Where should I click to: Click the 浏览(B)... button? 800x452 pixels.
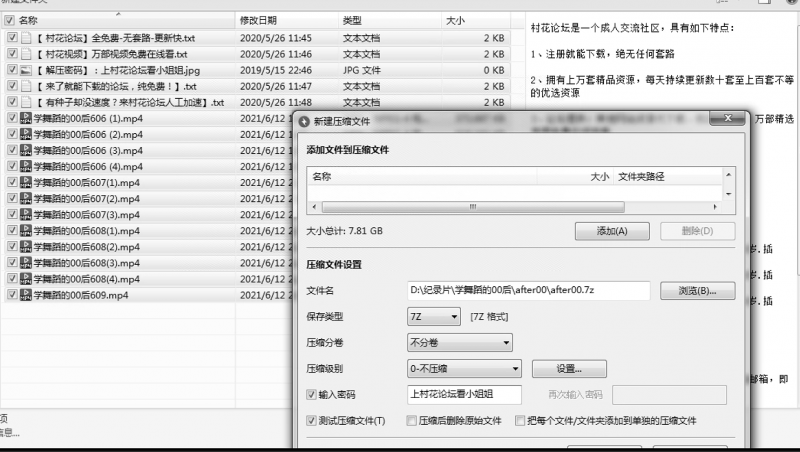698,291
